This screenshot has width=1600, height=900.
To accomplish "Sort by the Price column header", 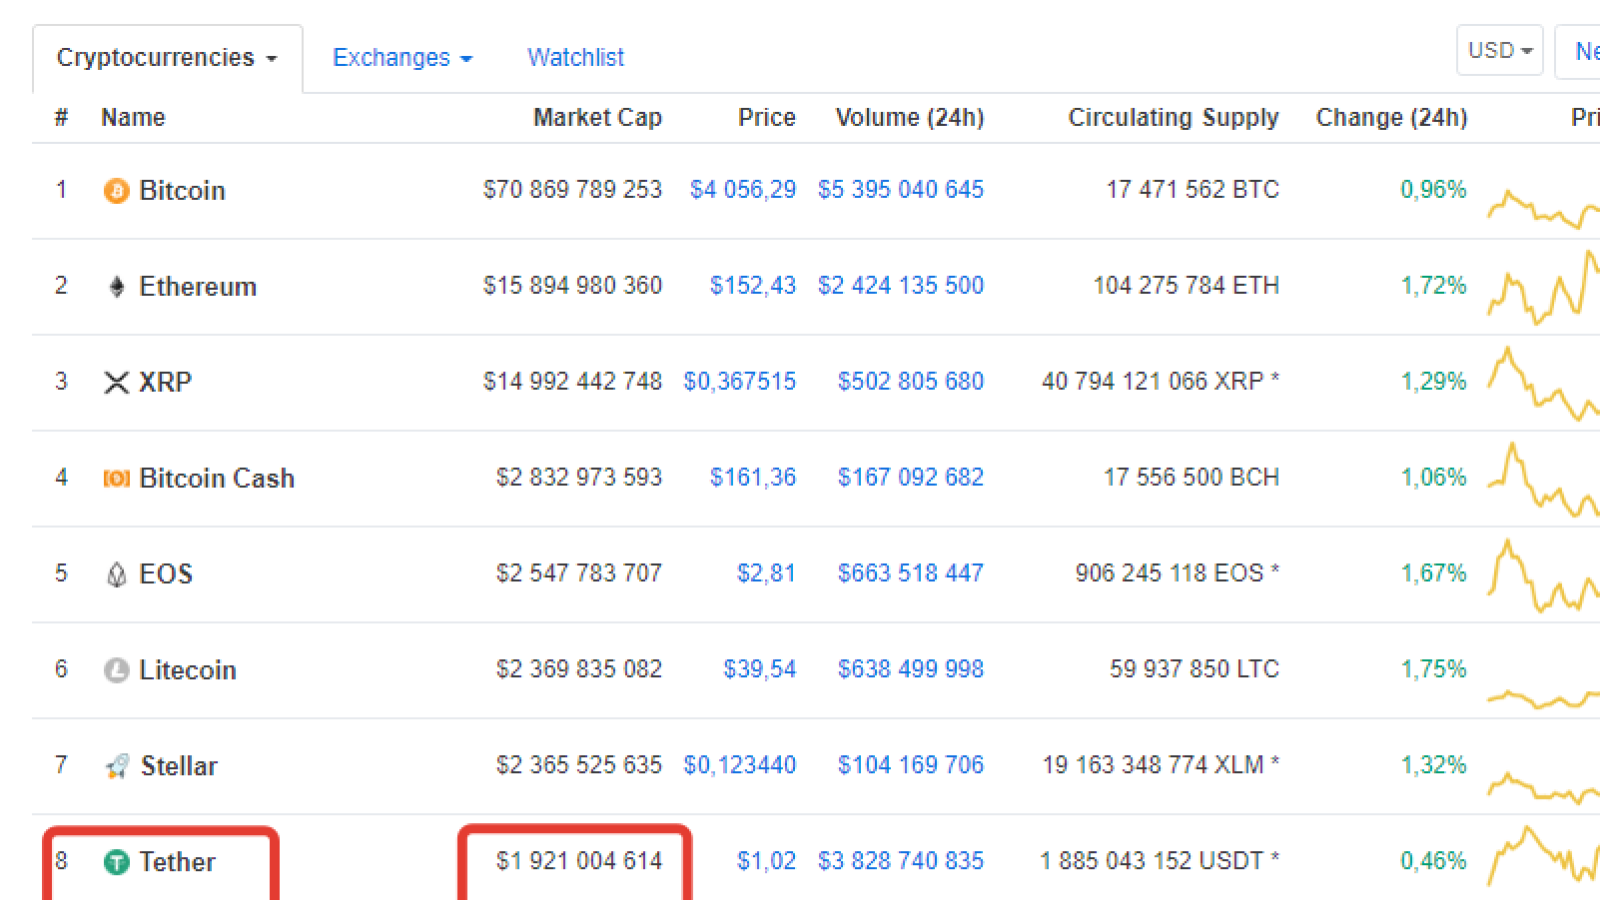I will coord(767,118).
